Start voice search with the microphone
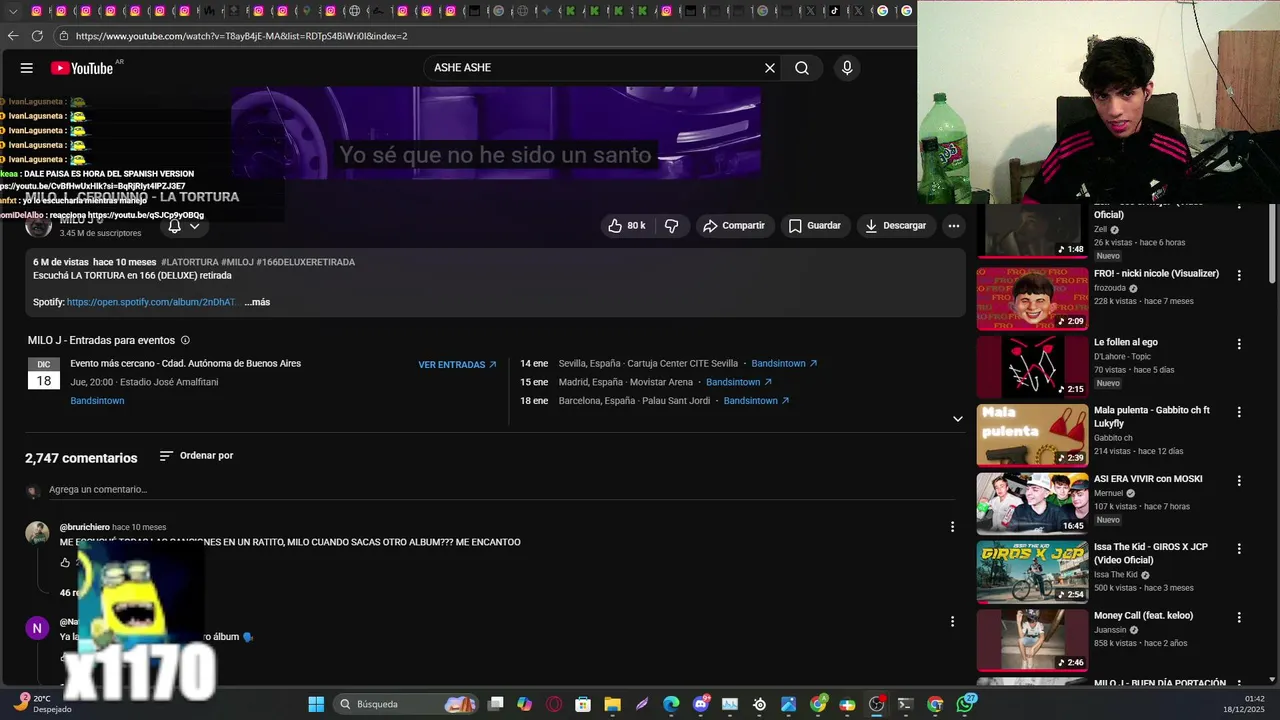The height and width of the screenshot is (720, 1280). (x=847, y=68)
